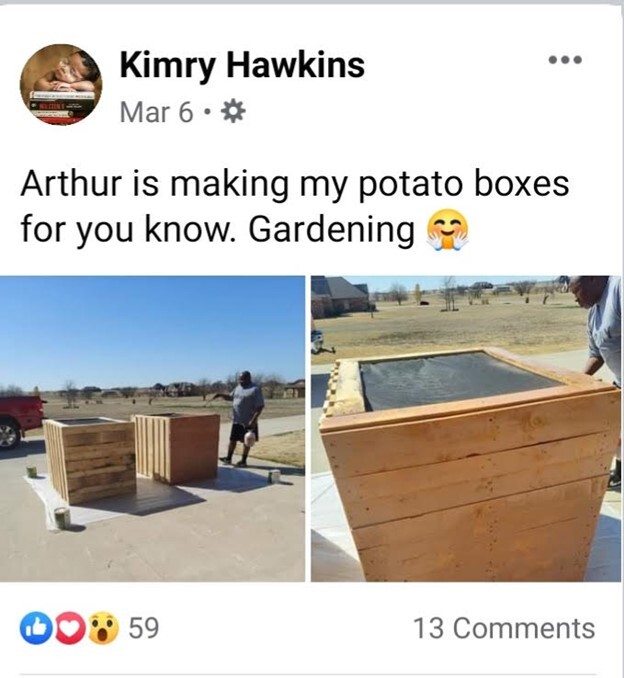Click the word Gardening in the post
The image size is (624, 678).
pyautogui.click(x=331, y=229)
